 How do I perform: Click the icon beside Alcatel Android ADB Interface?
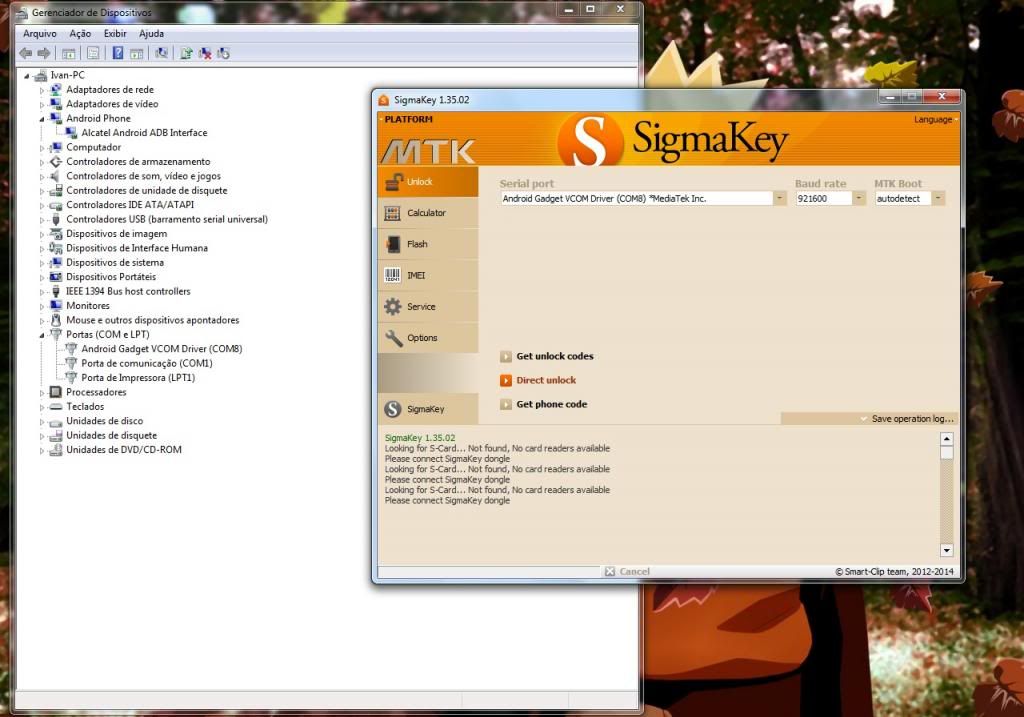pyautogui.click(x=71, y=133)
